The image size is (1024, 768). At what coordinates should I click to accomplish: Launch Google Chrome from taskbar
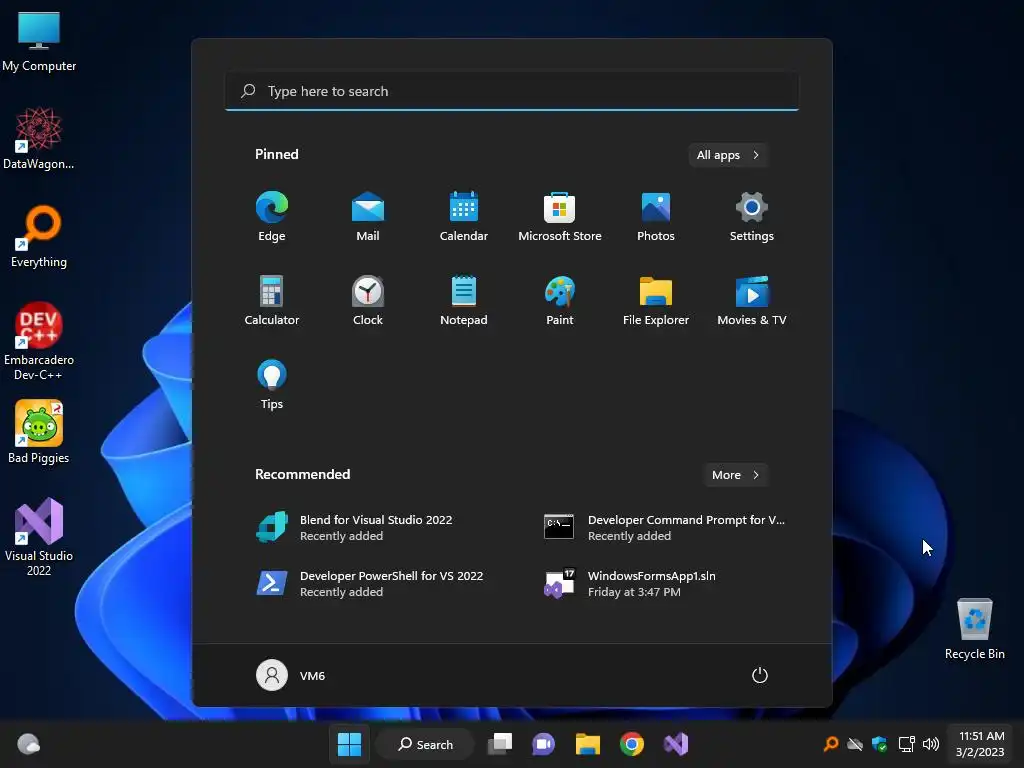pyautogui.click(x=632, y=744)
